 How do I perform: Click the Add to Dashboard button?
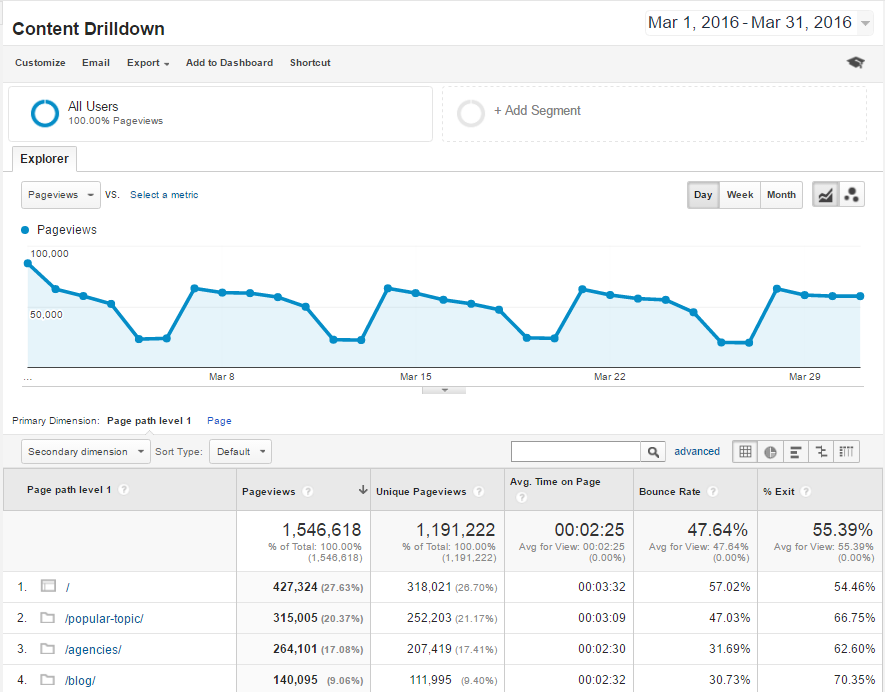tap(229, 63)
